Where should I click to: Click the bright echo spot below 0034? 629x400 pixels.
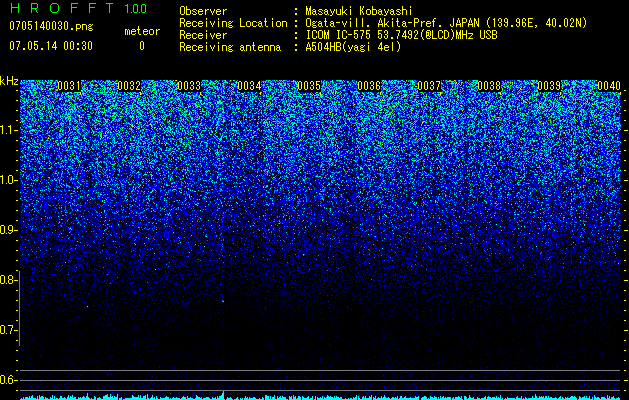coord(223,301)
